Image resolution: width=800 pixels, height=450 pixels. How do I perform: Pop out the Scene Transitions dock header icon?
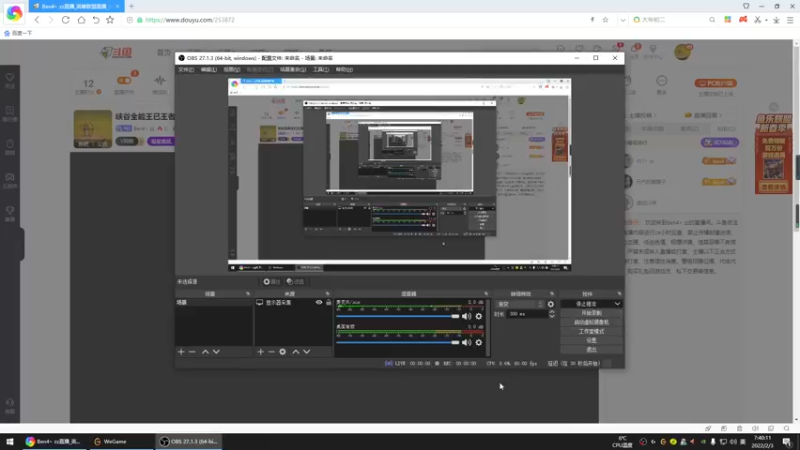pyautogui.click(x=552, y=294)
